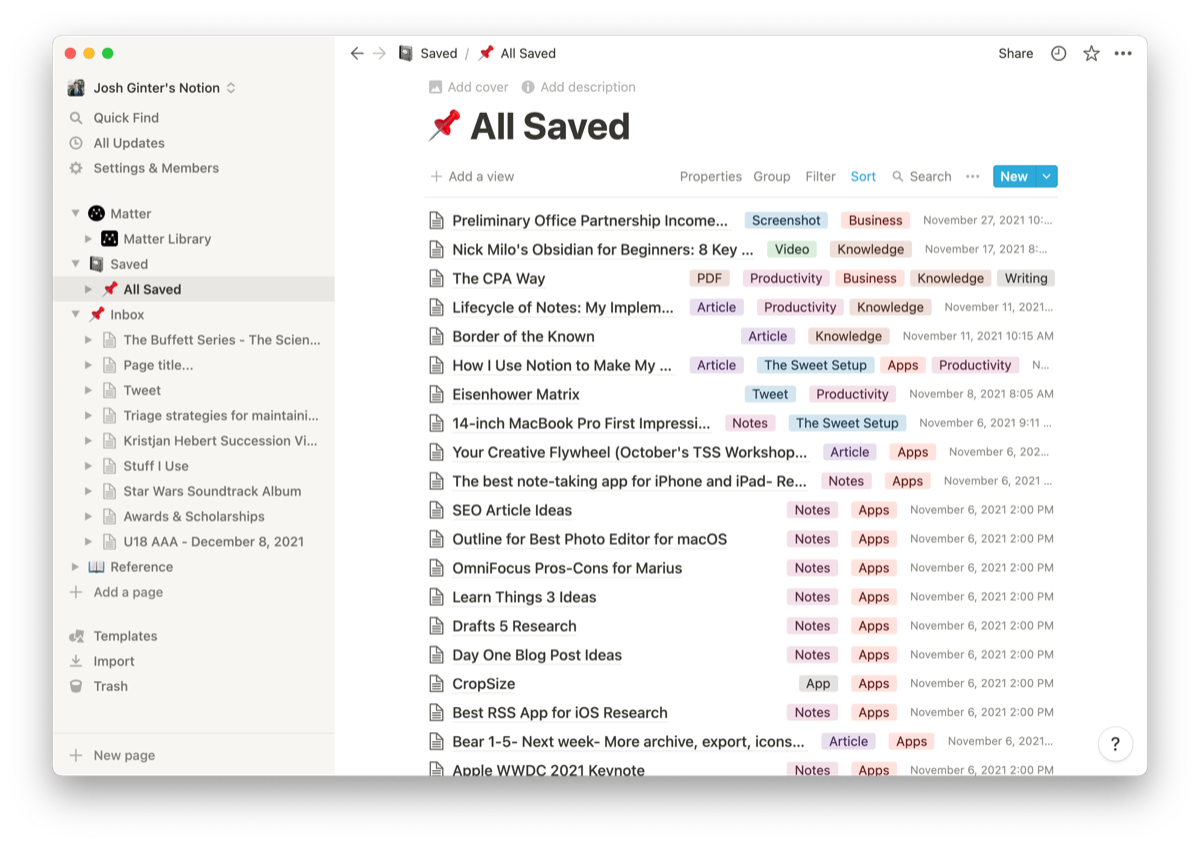This screenshot has width=1200, height=845.
Task: Open the Sort menu
Action: [863, 177]
